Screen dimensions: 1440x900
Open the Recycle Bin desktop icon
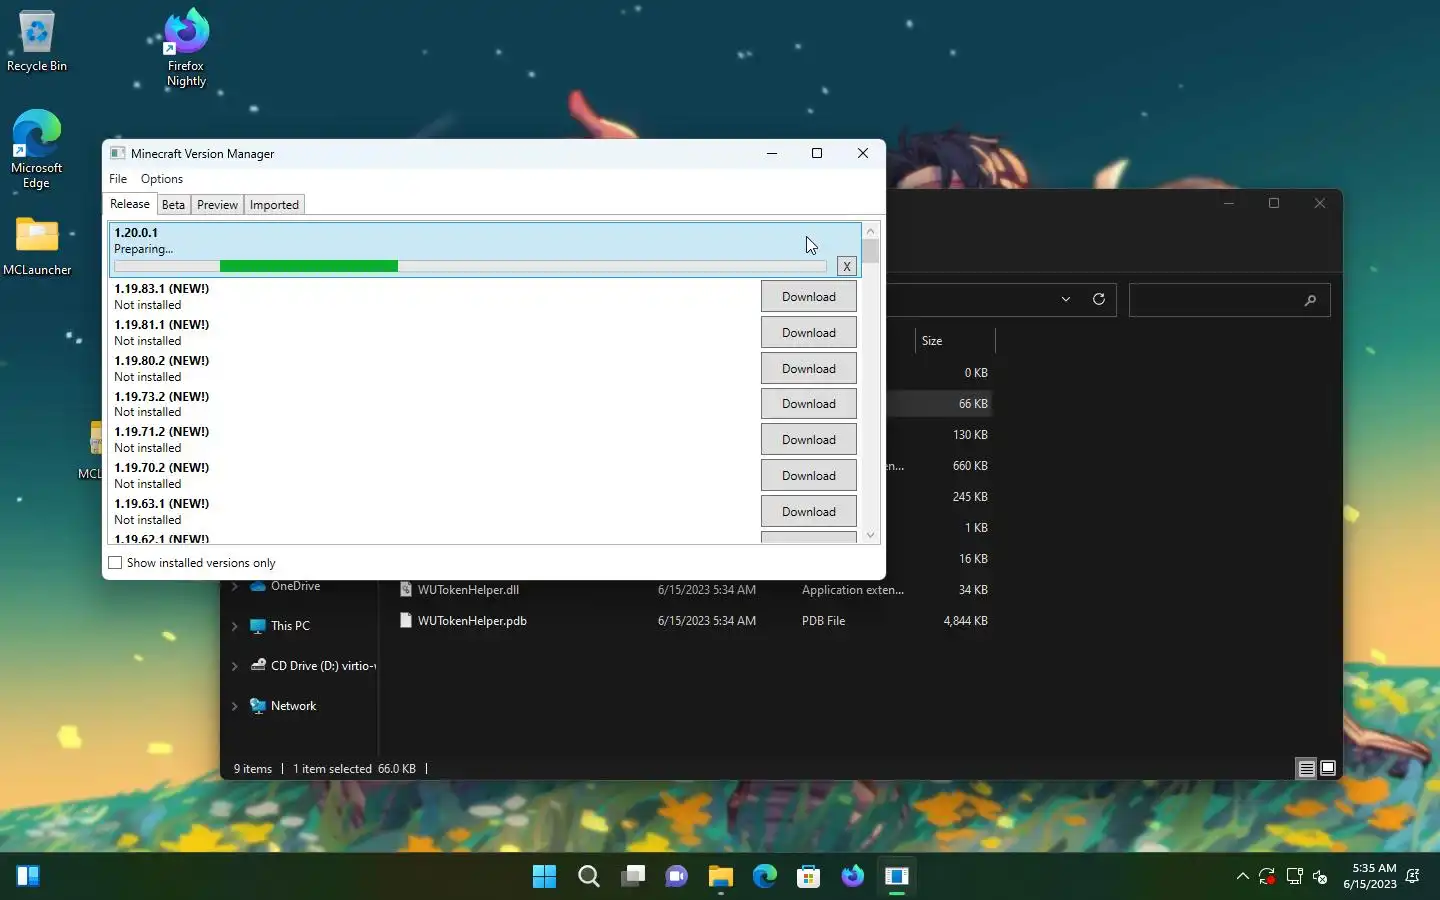coord(37,42)
